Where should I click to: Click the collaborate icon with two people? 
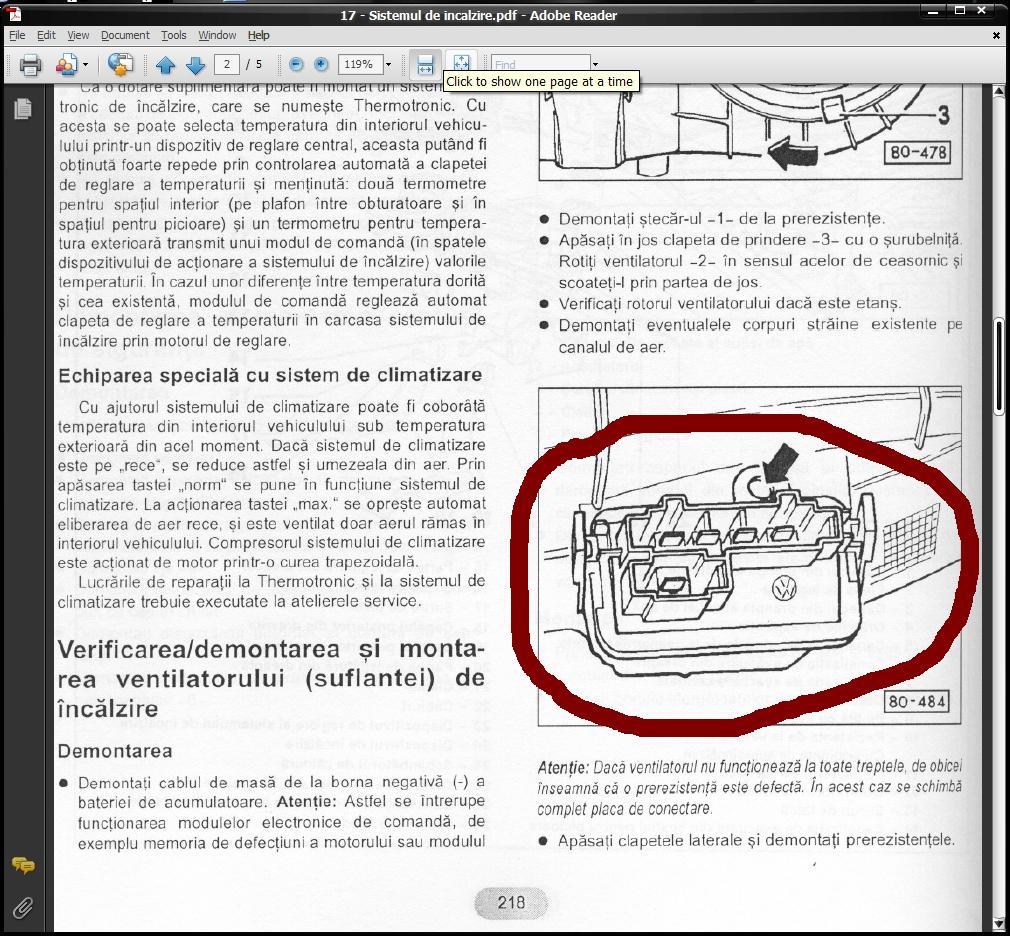click(66, 64)
